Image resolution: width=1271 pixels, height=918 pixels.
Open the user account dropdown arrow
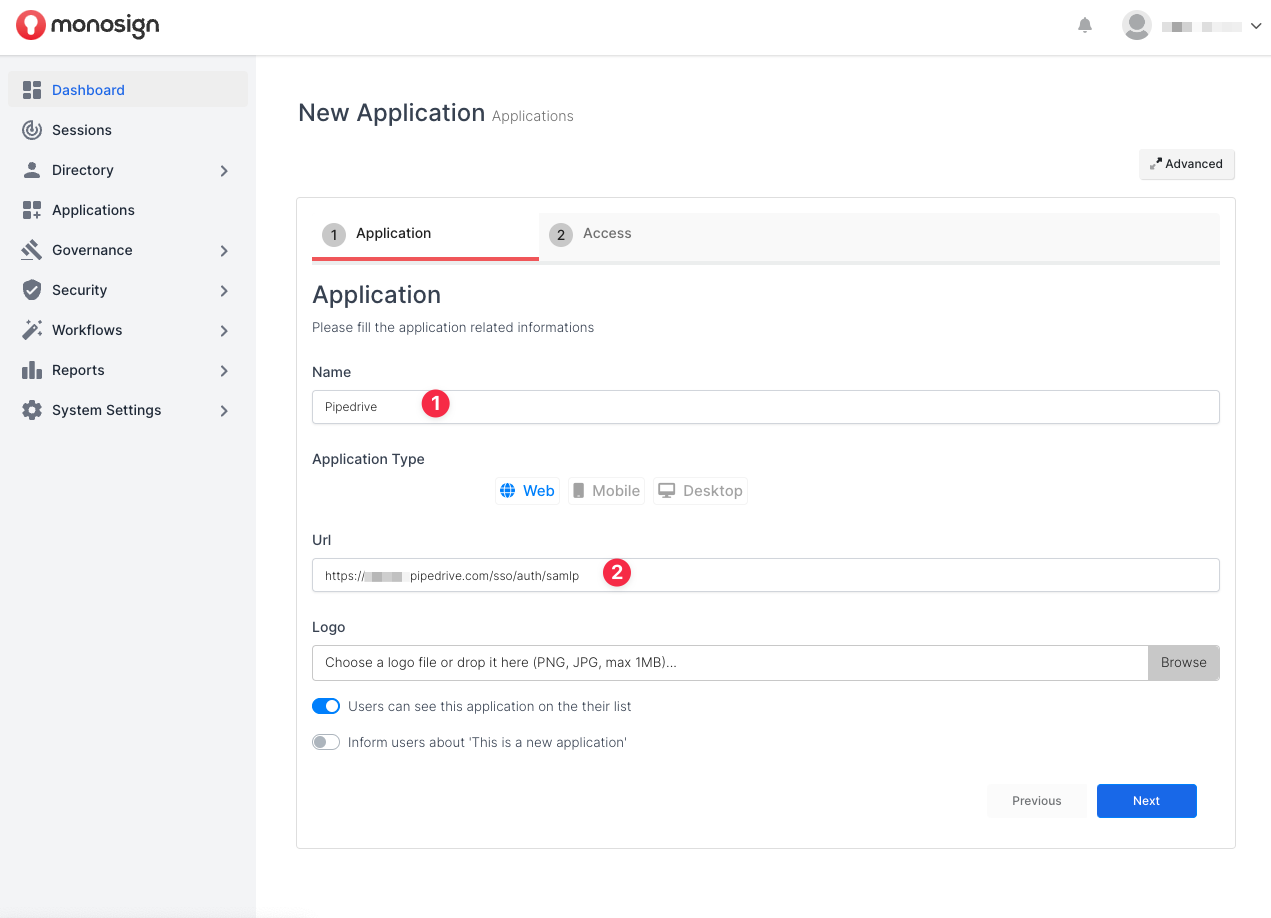click(1256, 26)
